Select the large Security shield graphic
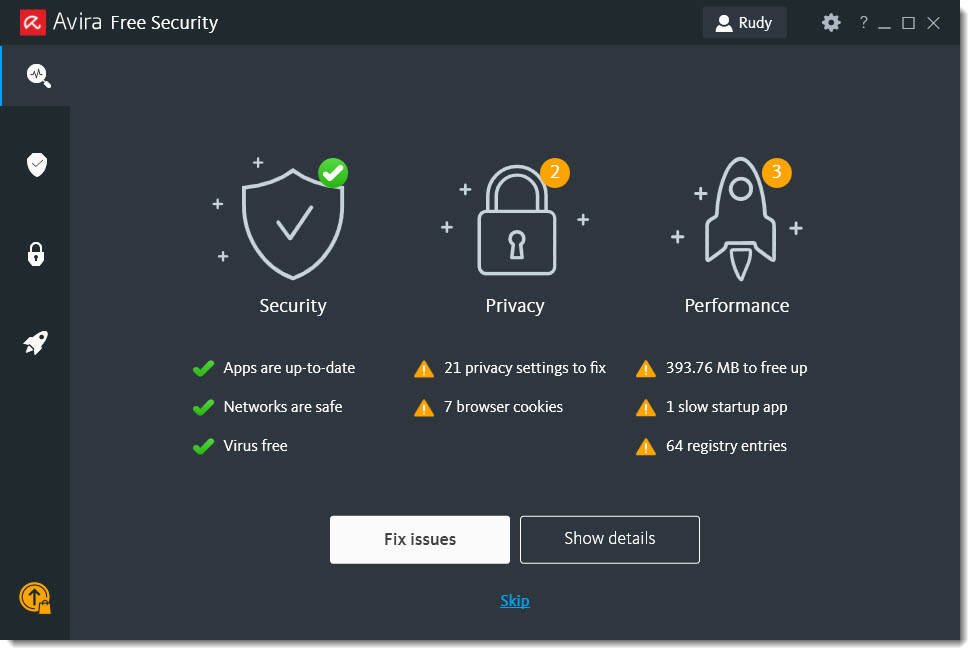Image resolution: width=975 pixels, height=655 pixels. 292,223
